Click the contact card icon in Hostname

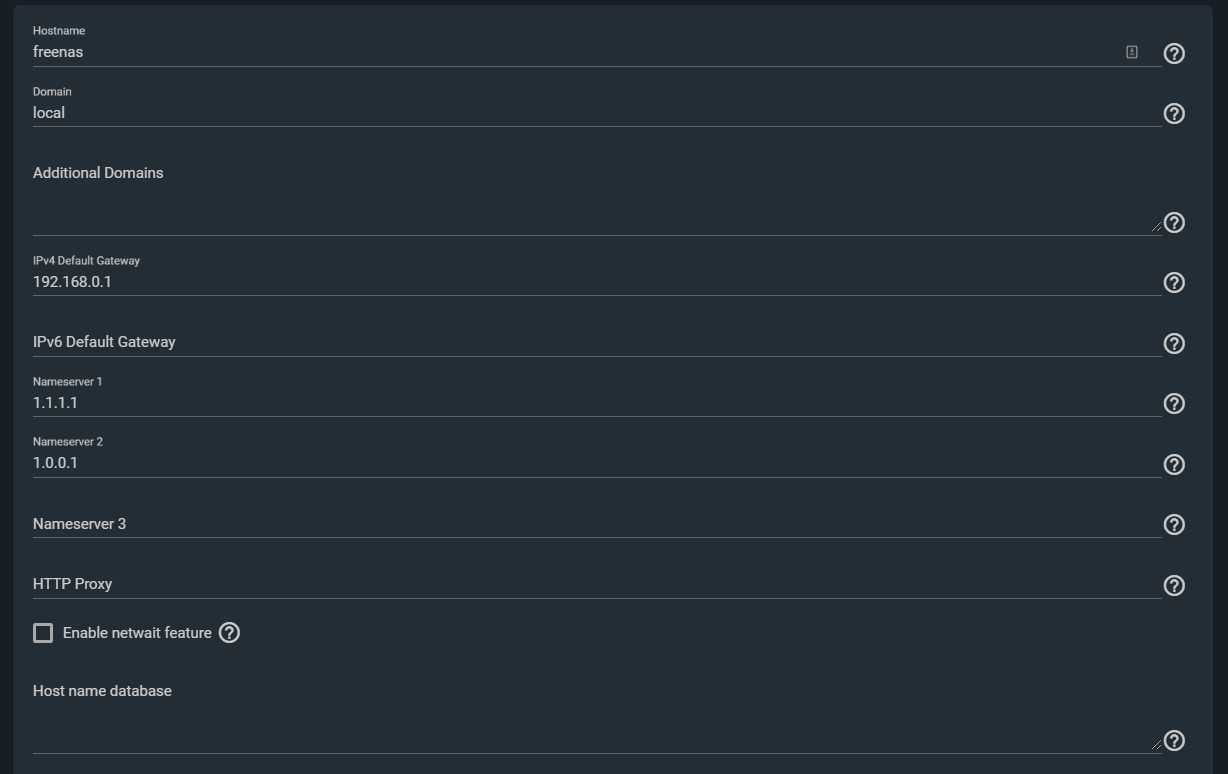(x=1132, y=52)
